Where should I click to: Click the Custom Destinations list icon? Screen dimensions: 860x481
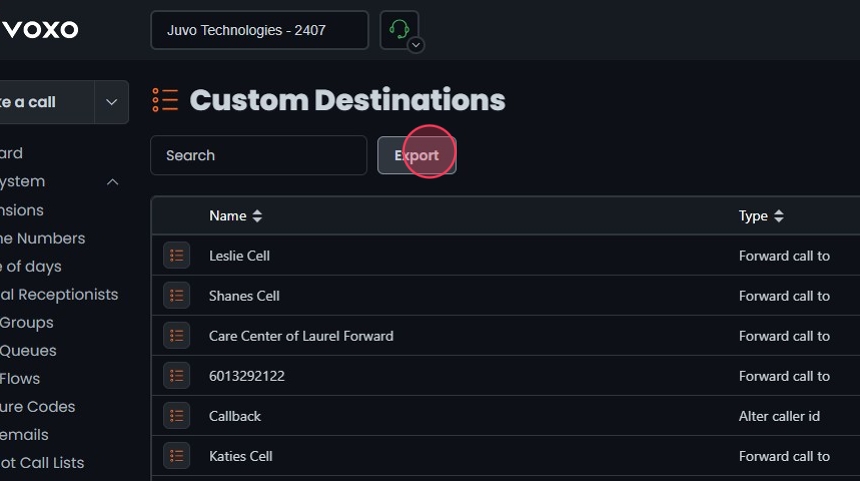coord(165,100)
